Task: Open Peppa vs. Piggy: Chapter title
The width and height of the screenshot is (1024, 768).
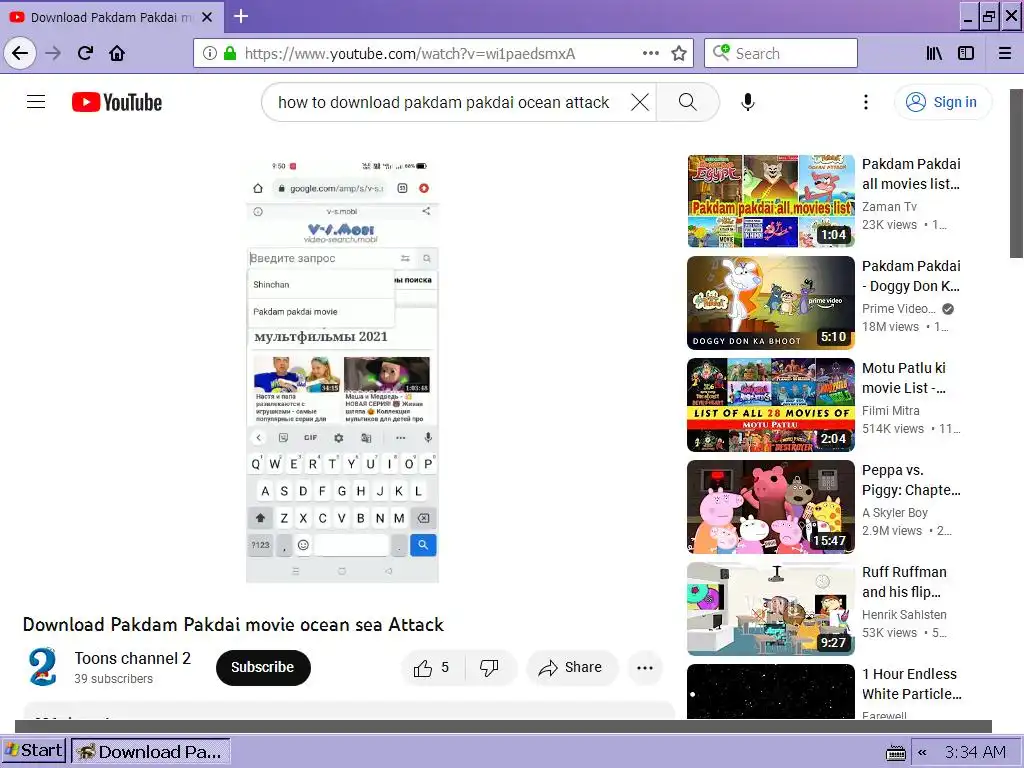Action: (911, 479)
